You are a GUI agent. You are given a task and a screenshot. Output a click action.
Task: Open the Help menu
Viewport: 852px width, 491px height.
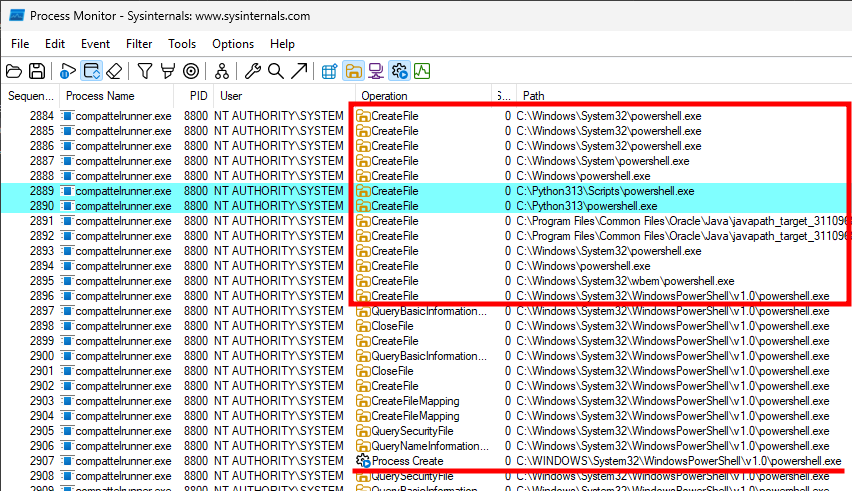click(x=283, y=44)
